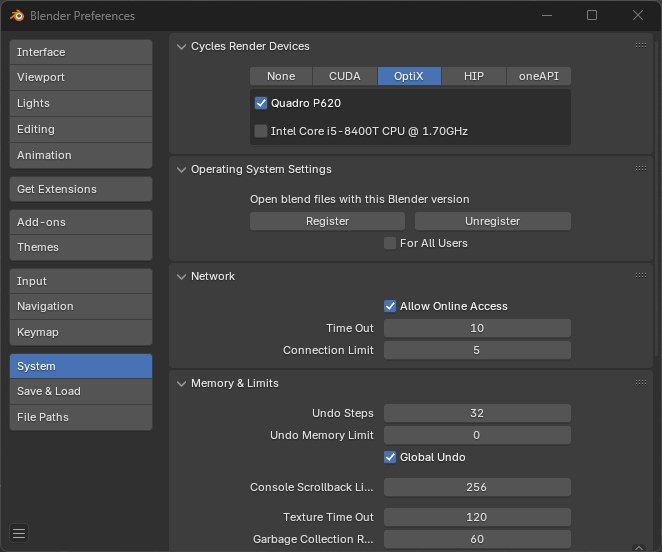Click the scroll-up arrow at bottom right
Screen dimensions: 662x552
coord(639,548)
